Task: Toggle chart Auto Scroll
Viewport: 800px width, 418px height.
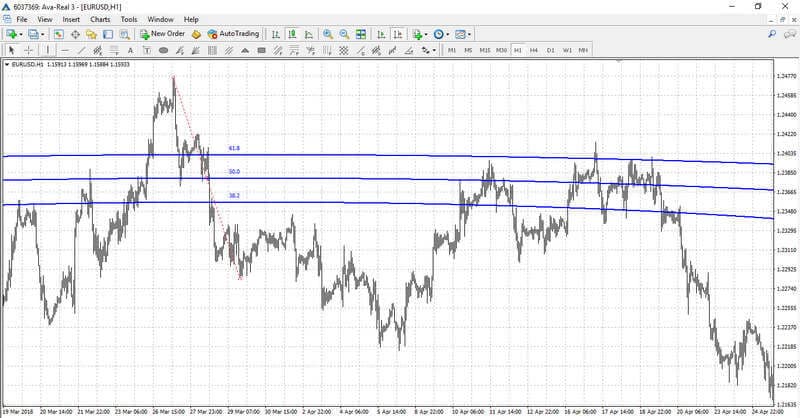Action: (381, 34)
